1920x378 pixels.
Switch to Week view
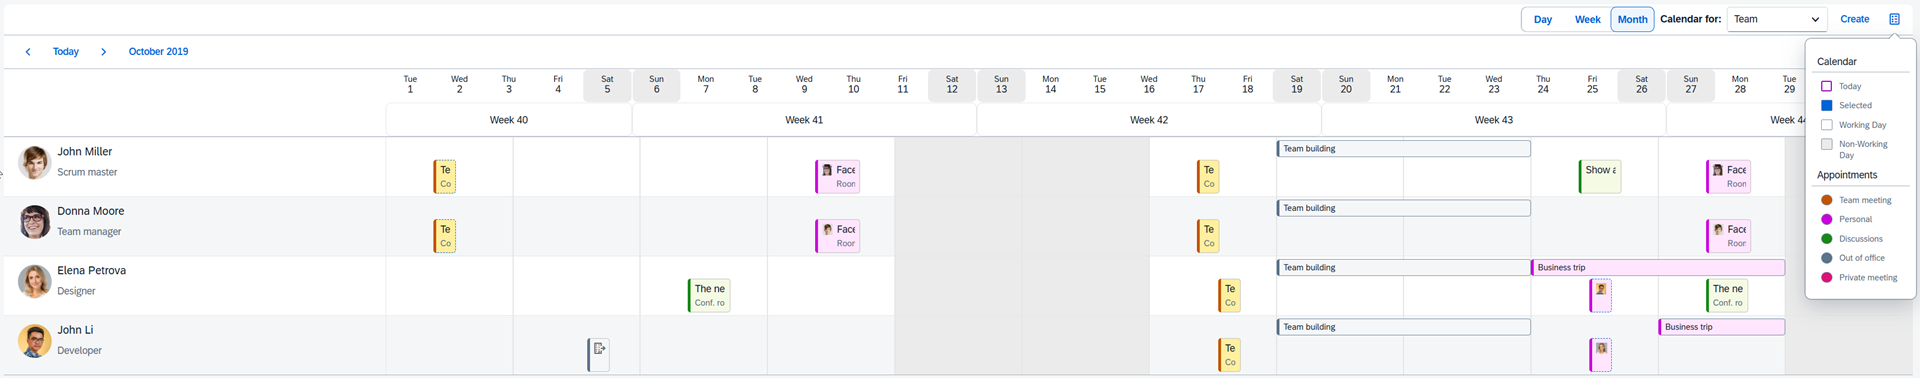point(1588,19)
